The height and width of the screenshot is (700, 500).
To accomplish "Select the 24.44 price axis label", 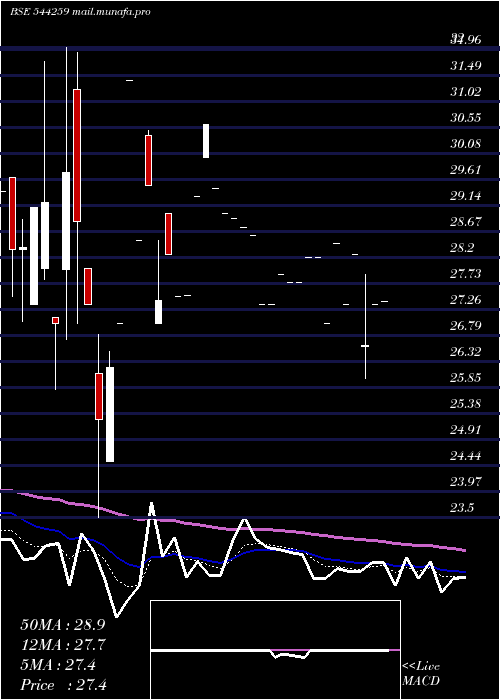I will point(466,455).
